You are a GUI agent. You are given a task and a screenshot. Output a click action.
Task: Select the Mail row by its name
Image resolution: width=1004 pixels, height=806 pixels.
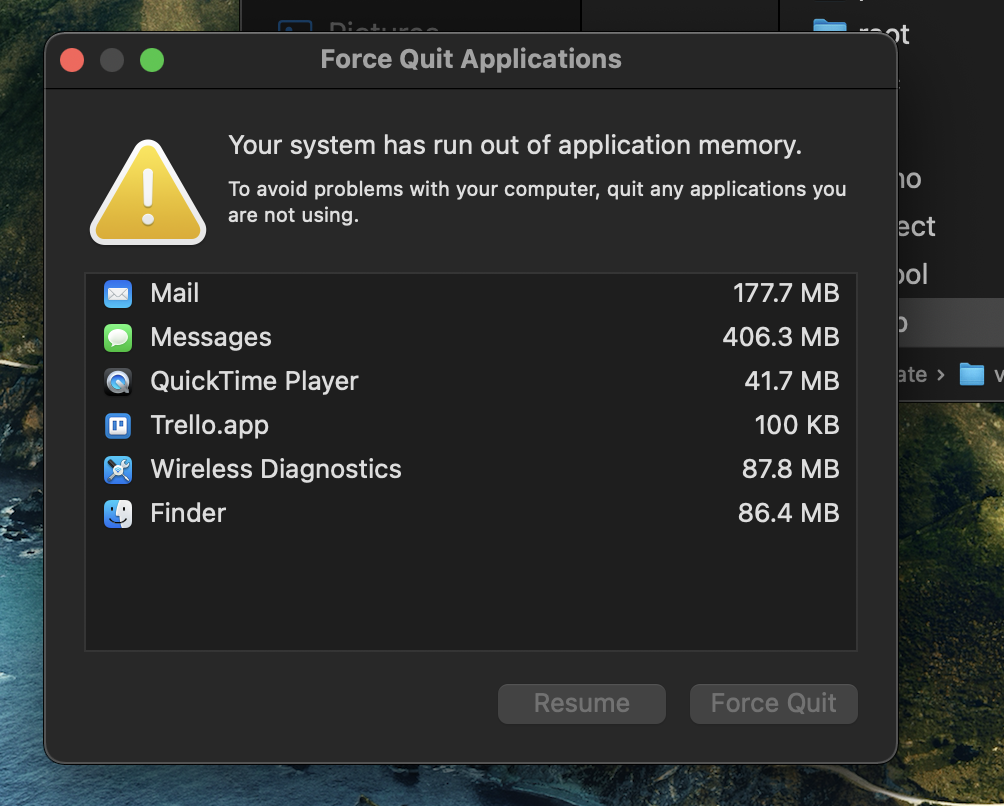click(175, 294)
